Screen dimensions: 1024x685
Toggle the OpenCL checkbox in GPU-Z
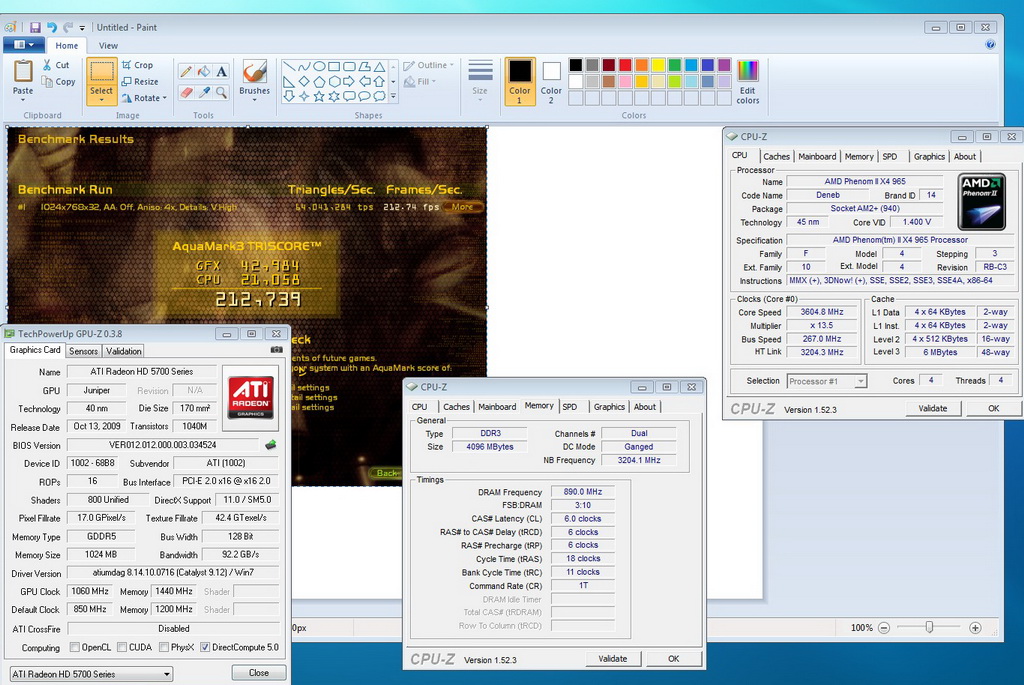click(75, 647)
